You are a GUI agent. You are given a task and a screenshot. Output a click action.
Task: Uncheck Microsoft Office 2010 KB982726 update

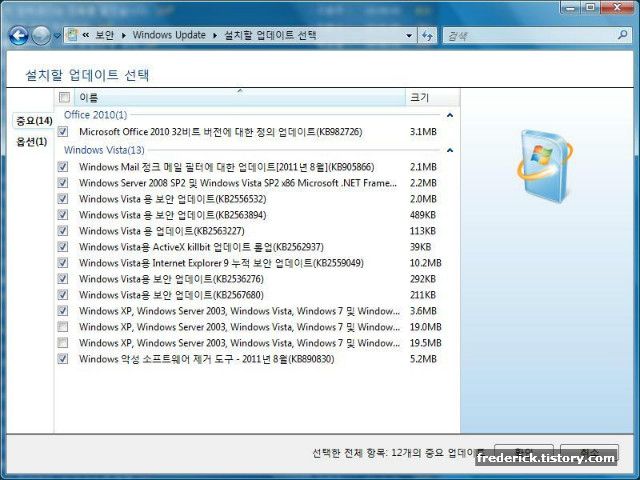point(63,131)
